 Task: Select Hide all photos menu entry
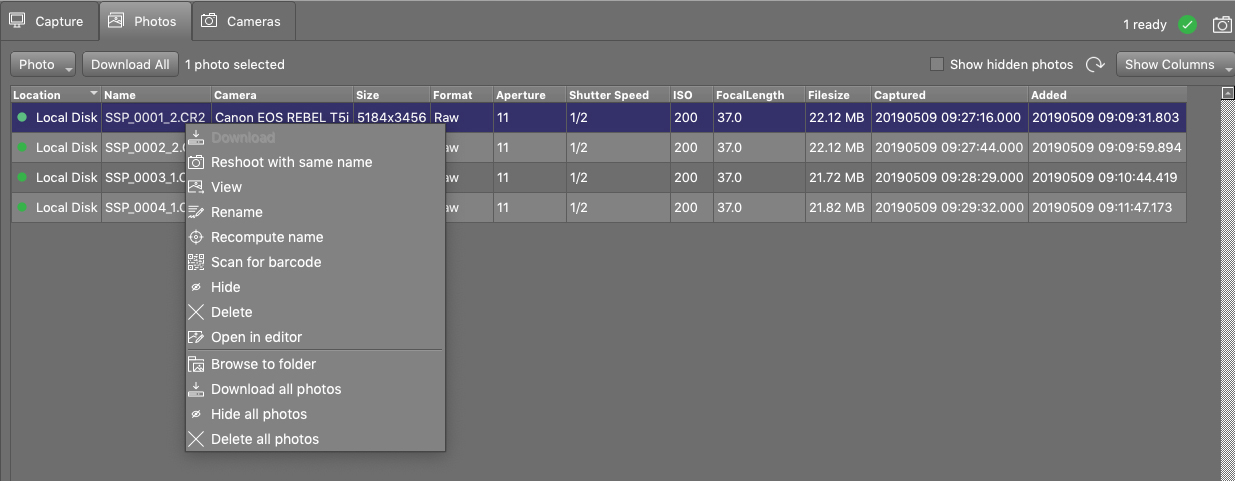tap(258, 414)
